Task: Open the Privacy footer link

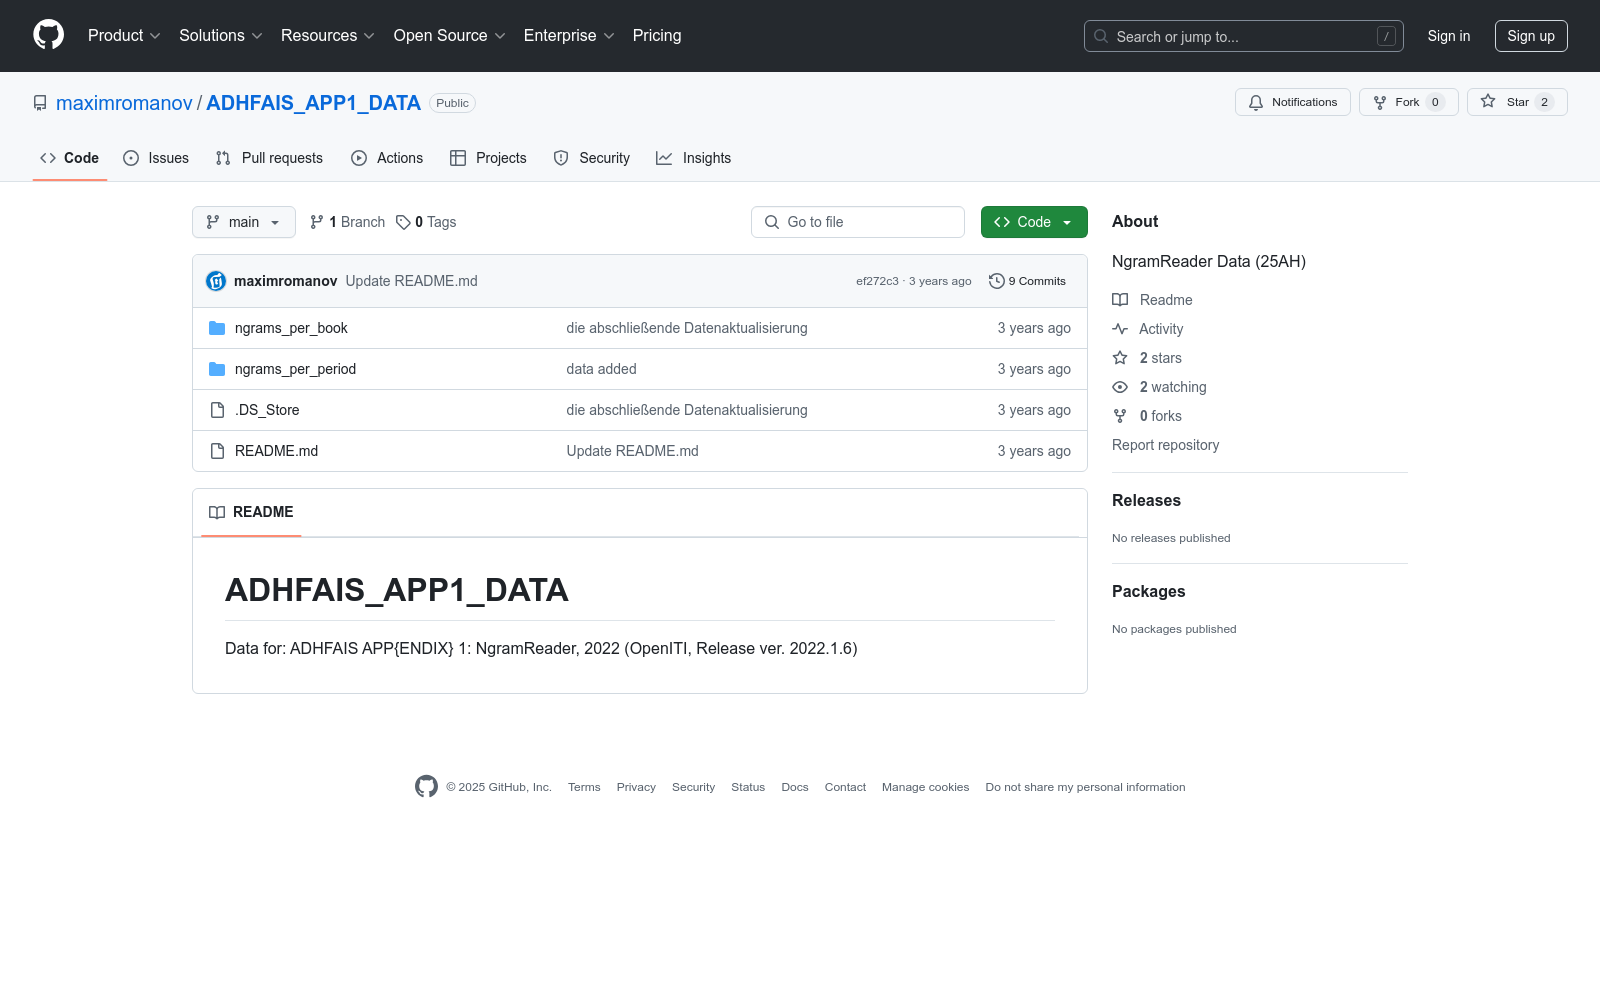Action: point(636,787)
